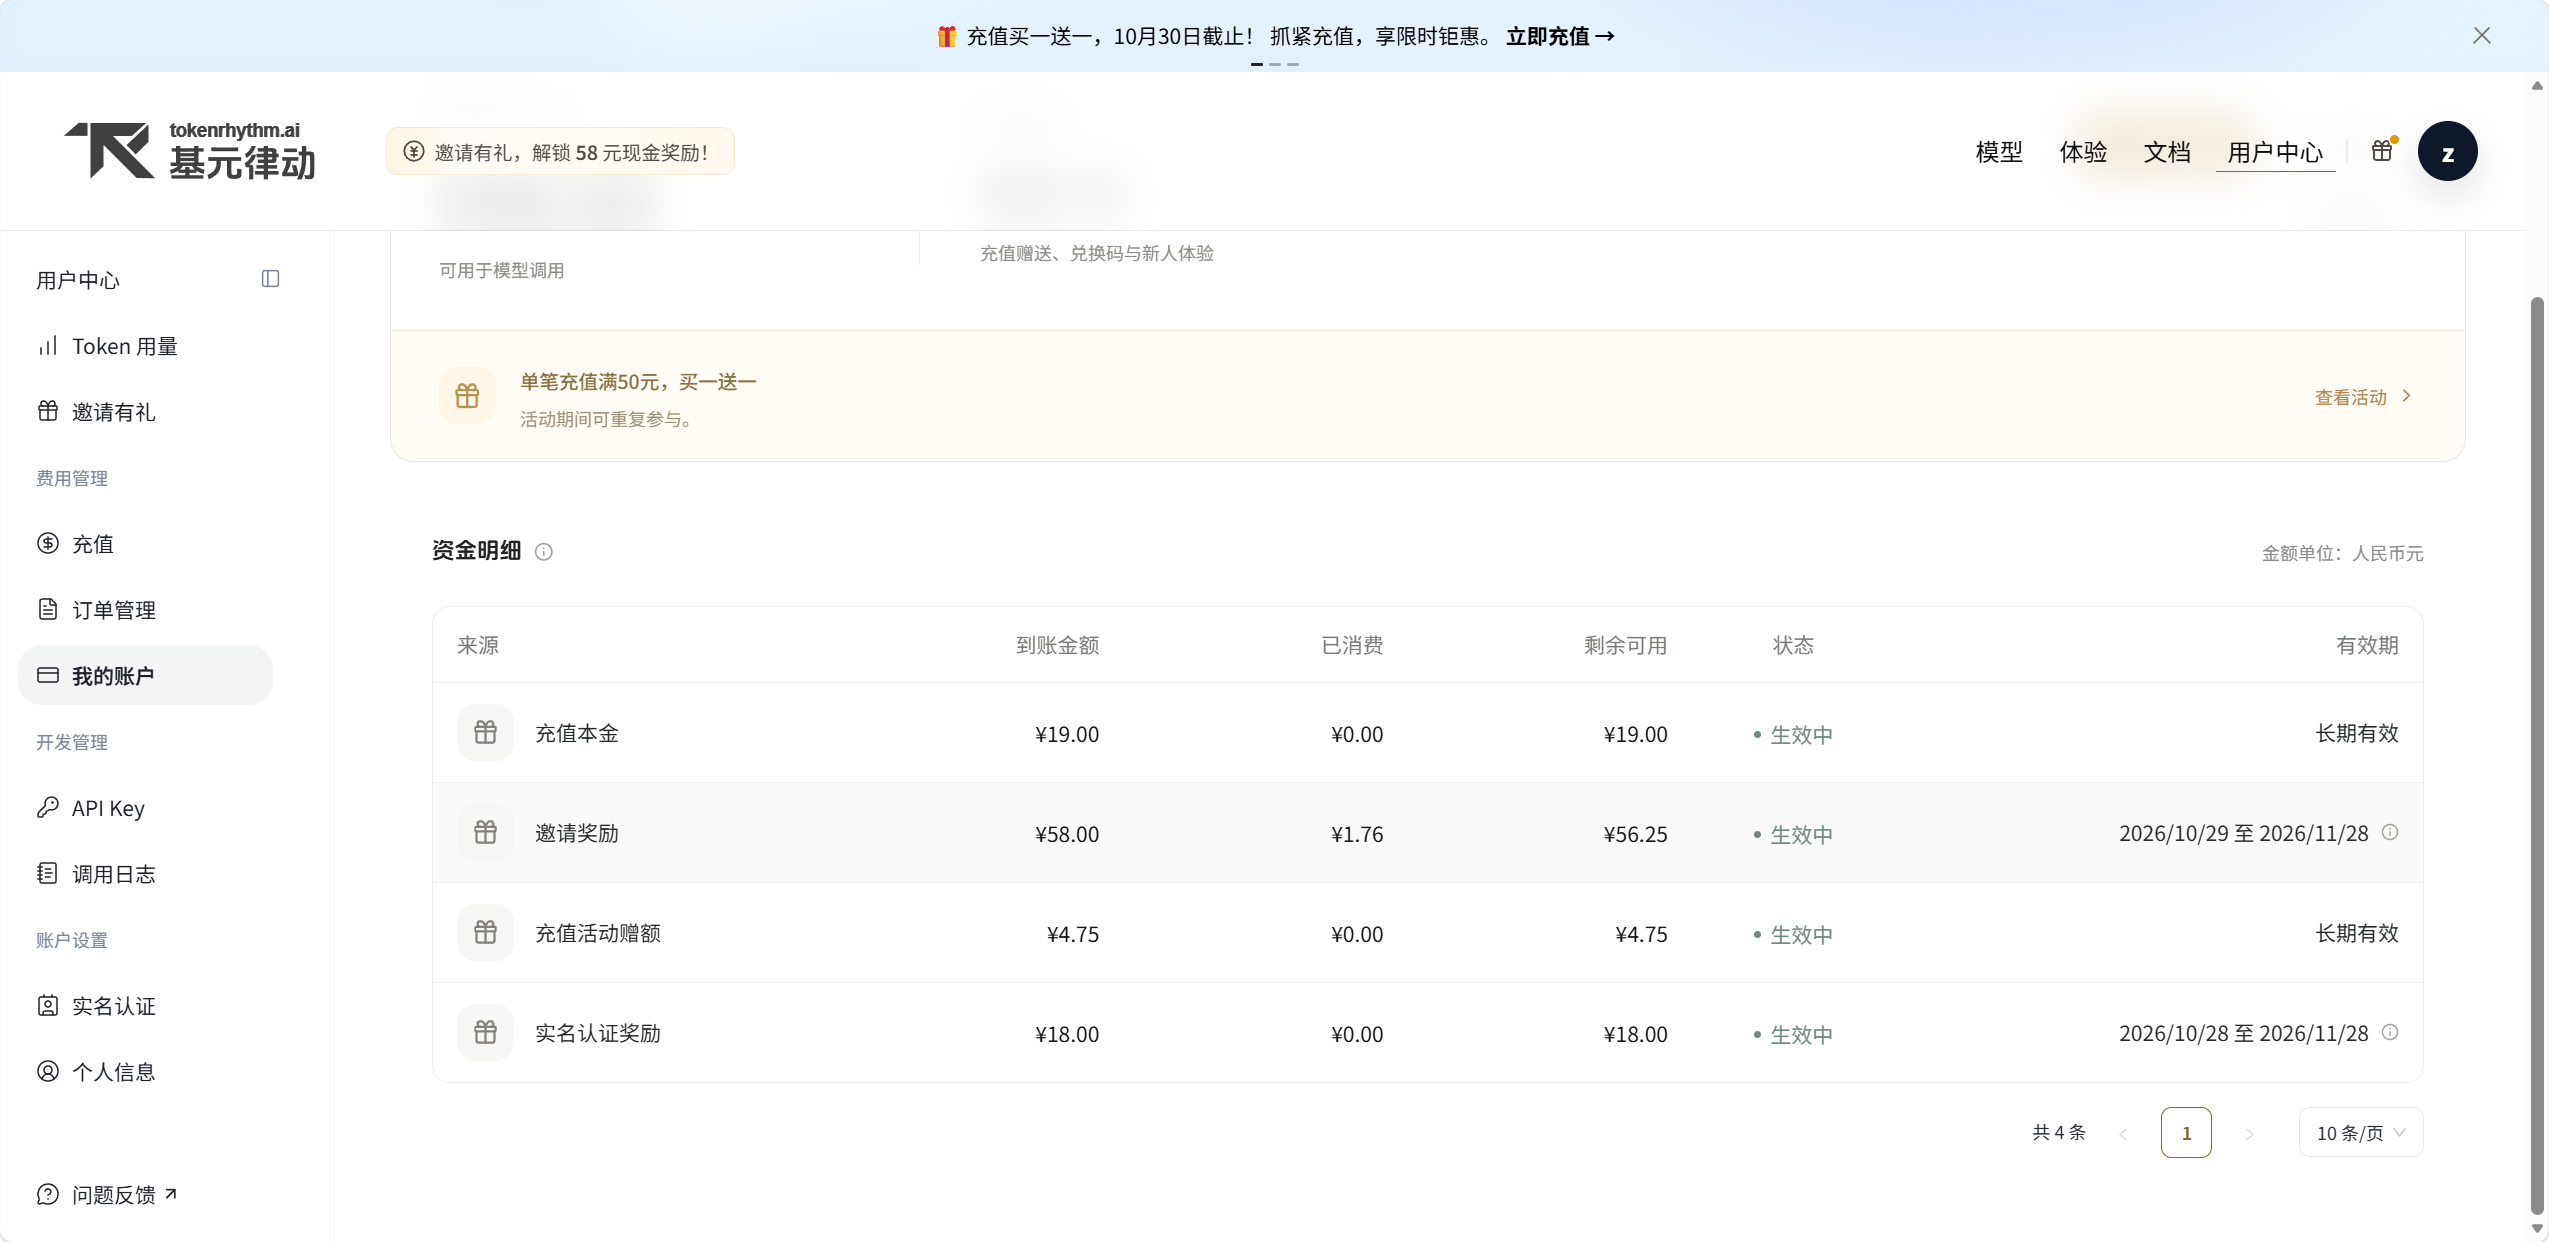This screenshot has height=1242, width=2549.
Task: Open the 文档 navigation tab
Action: [2167, 152]
